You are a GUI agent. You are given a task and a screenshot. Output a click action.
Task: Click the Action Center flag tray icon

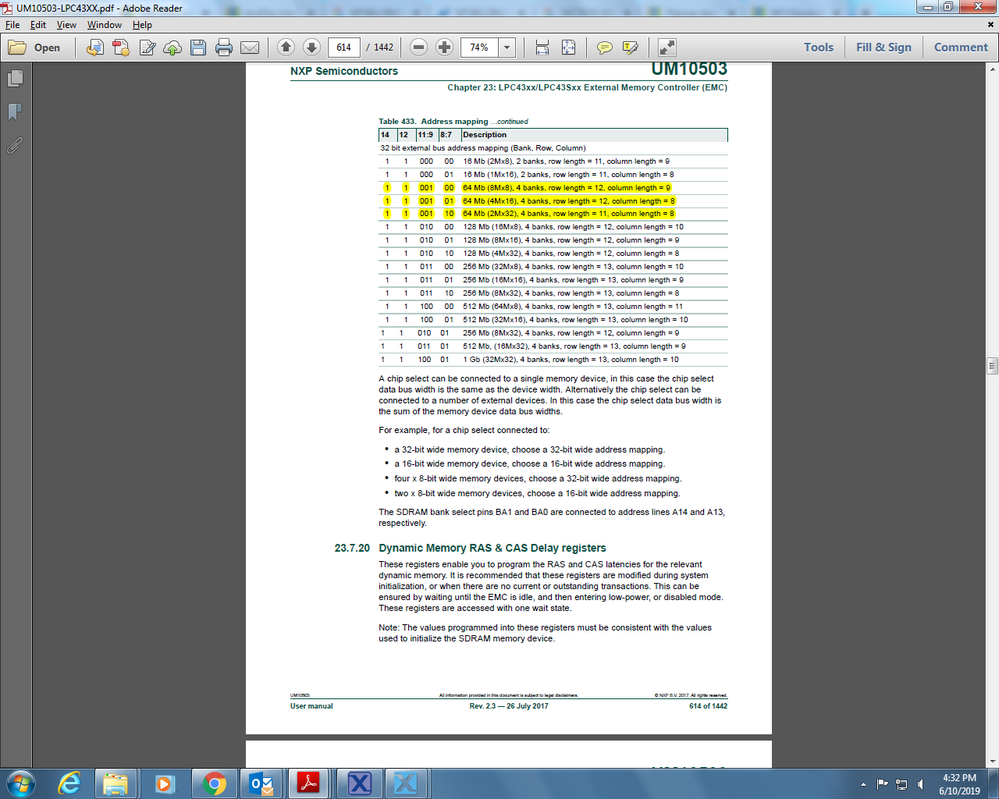(882, 784)
